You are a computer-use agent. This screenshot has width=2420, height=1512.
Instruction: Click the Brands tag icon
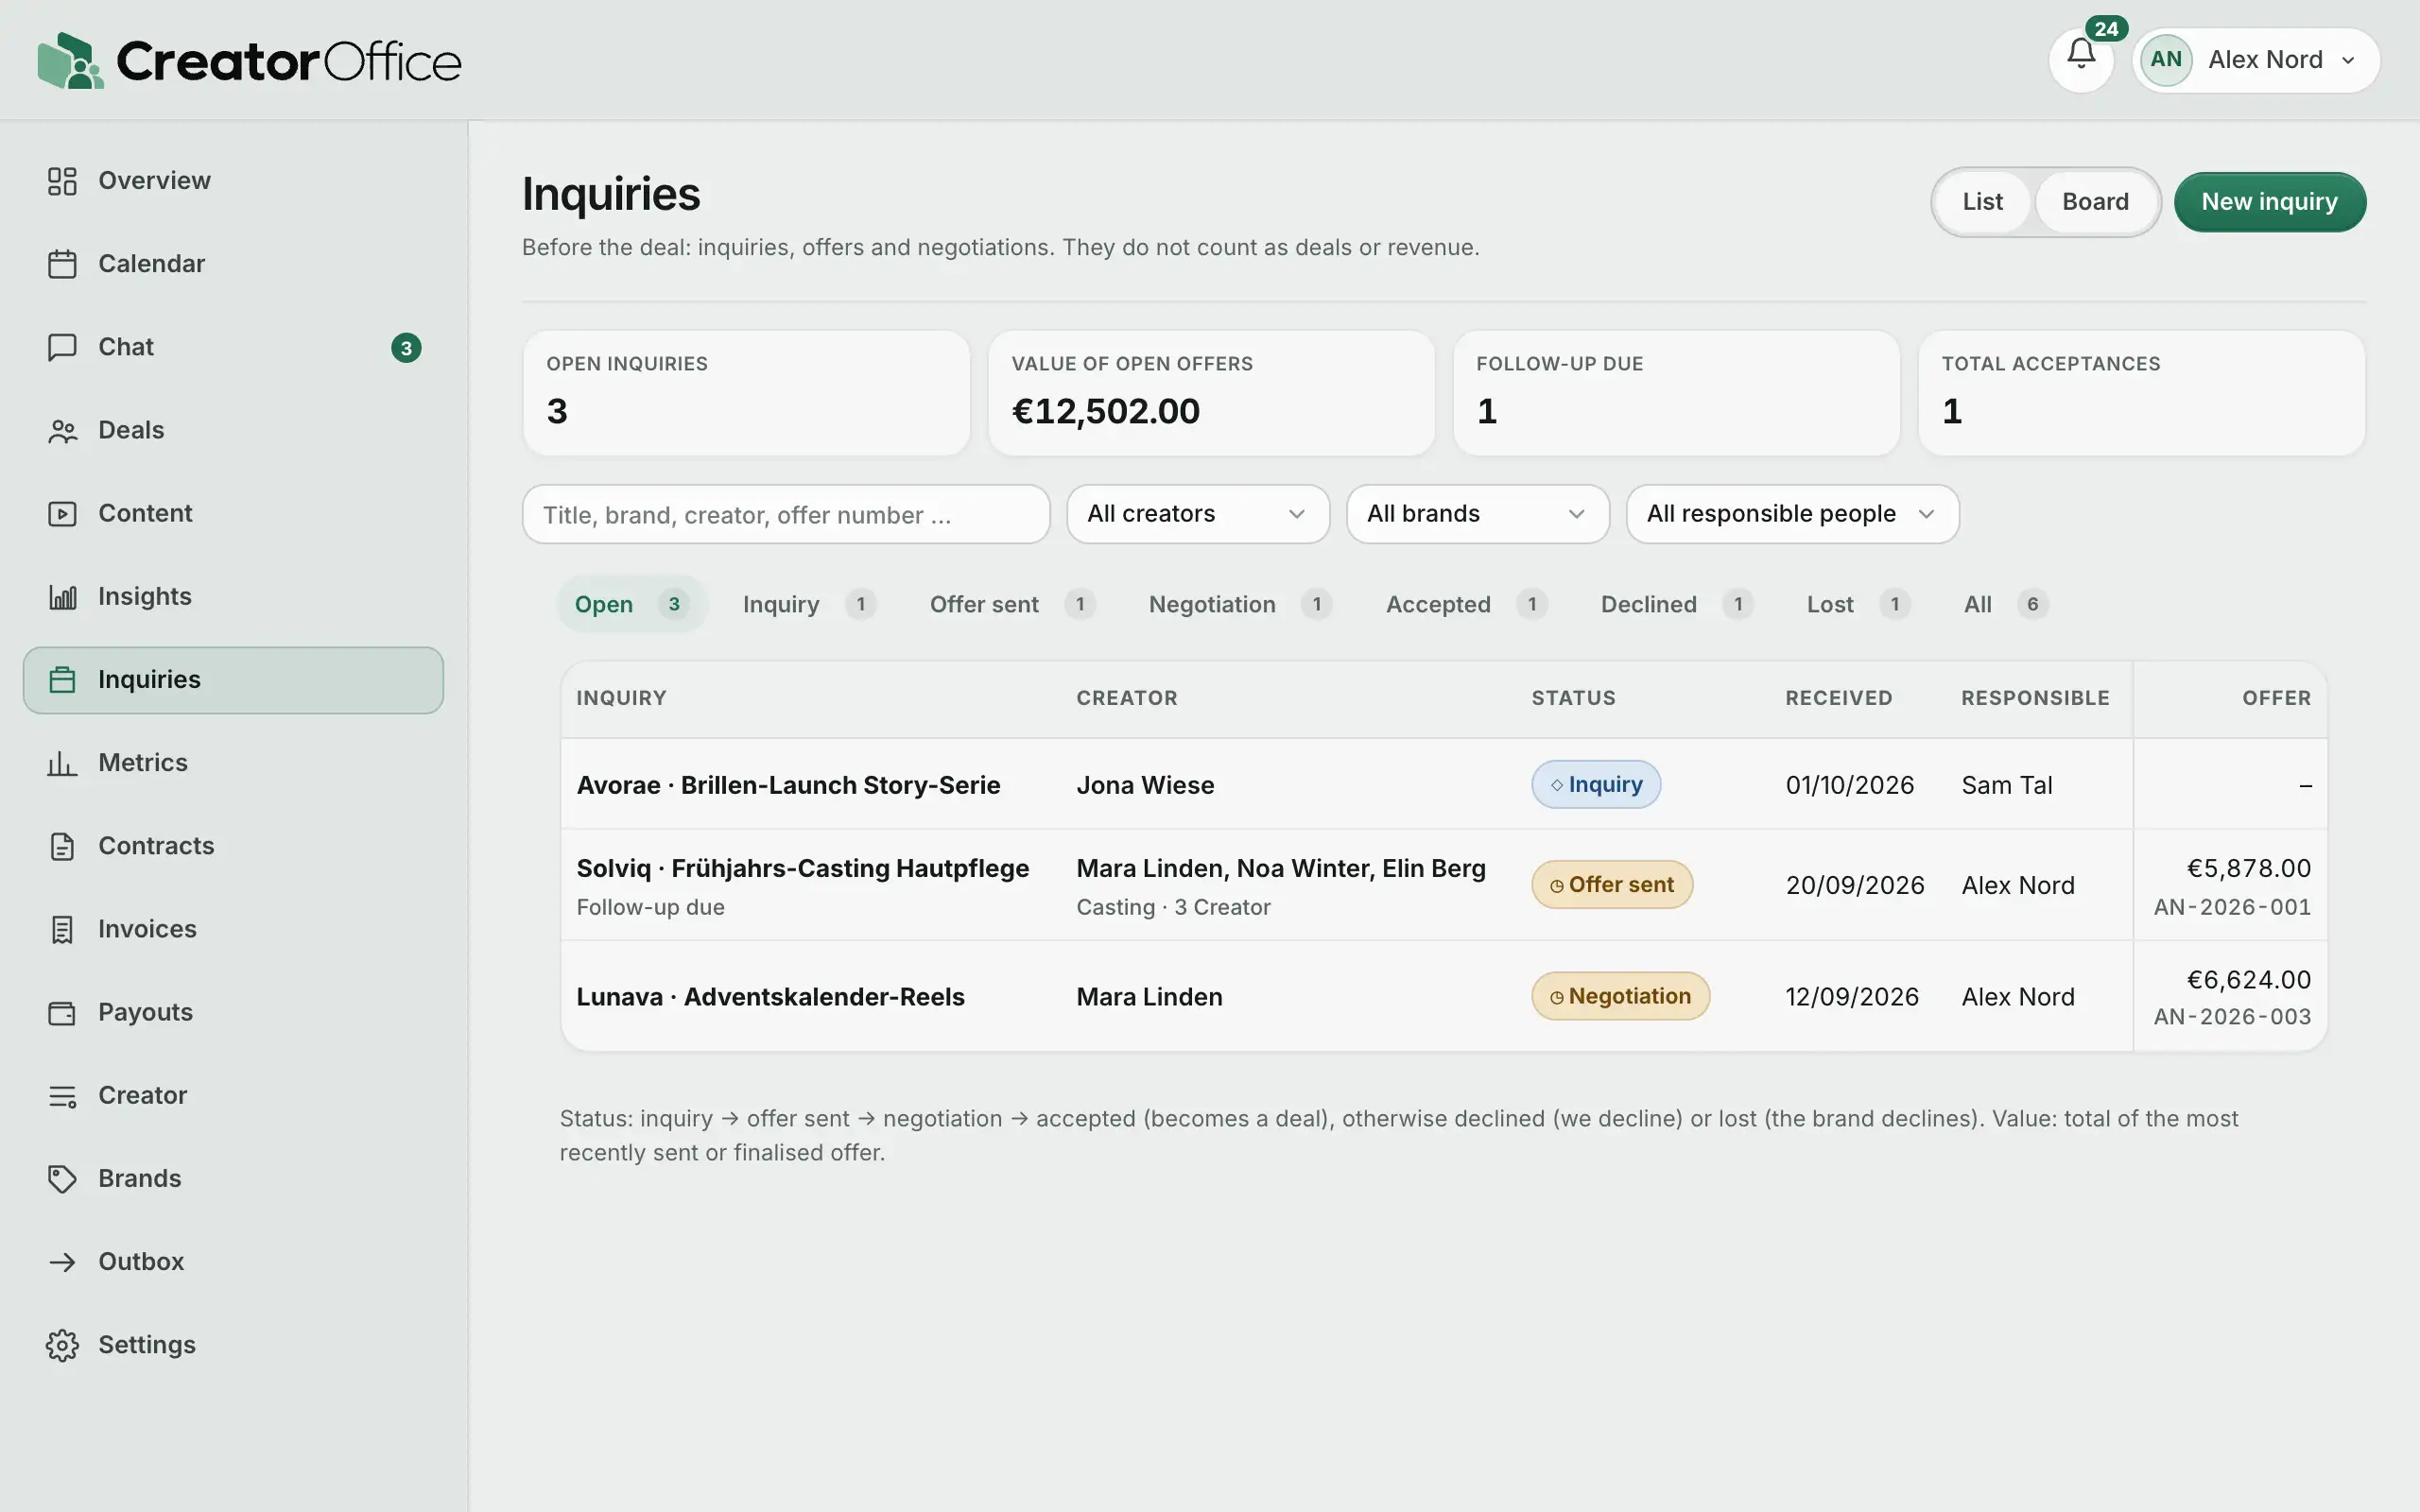pyautogui.click(x=62, y=1179)
